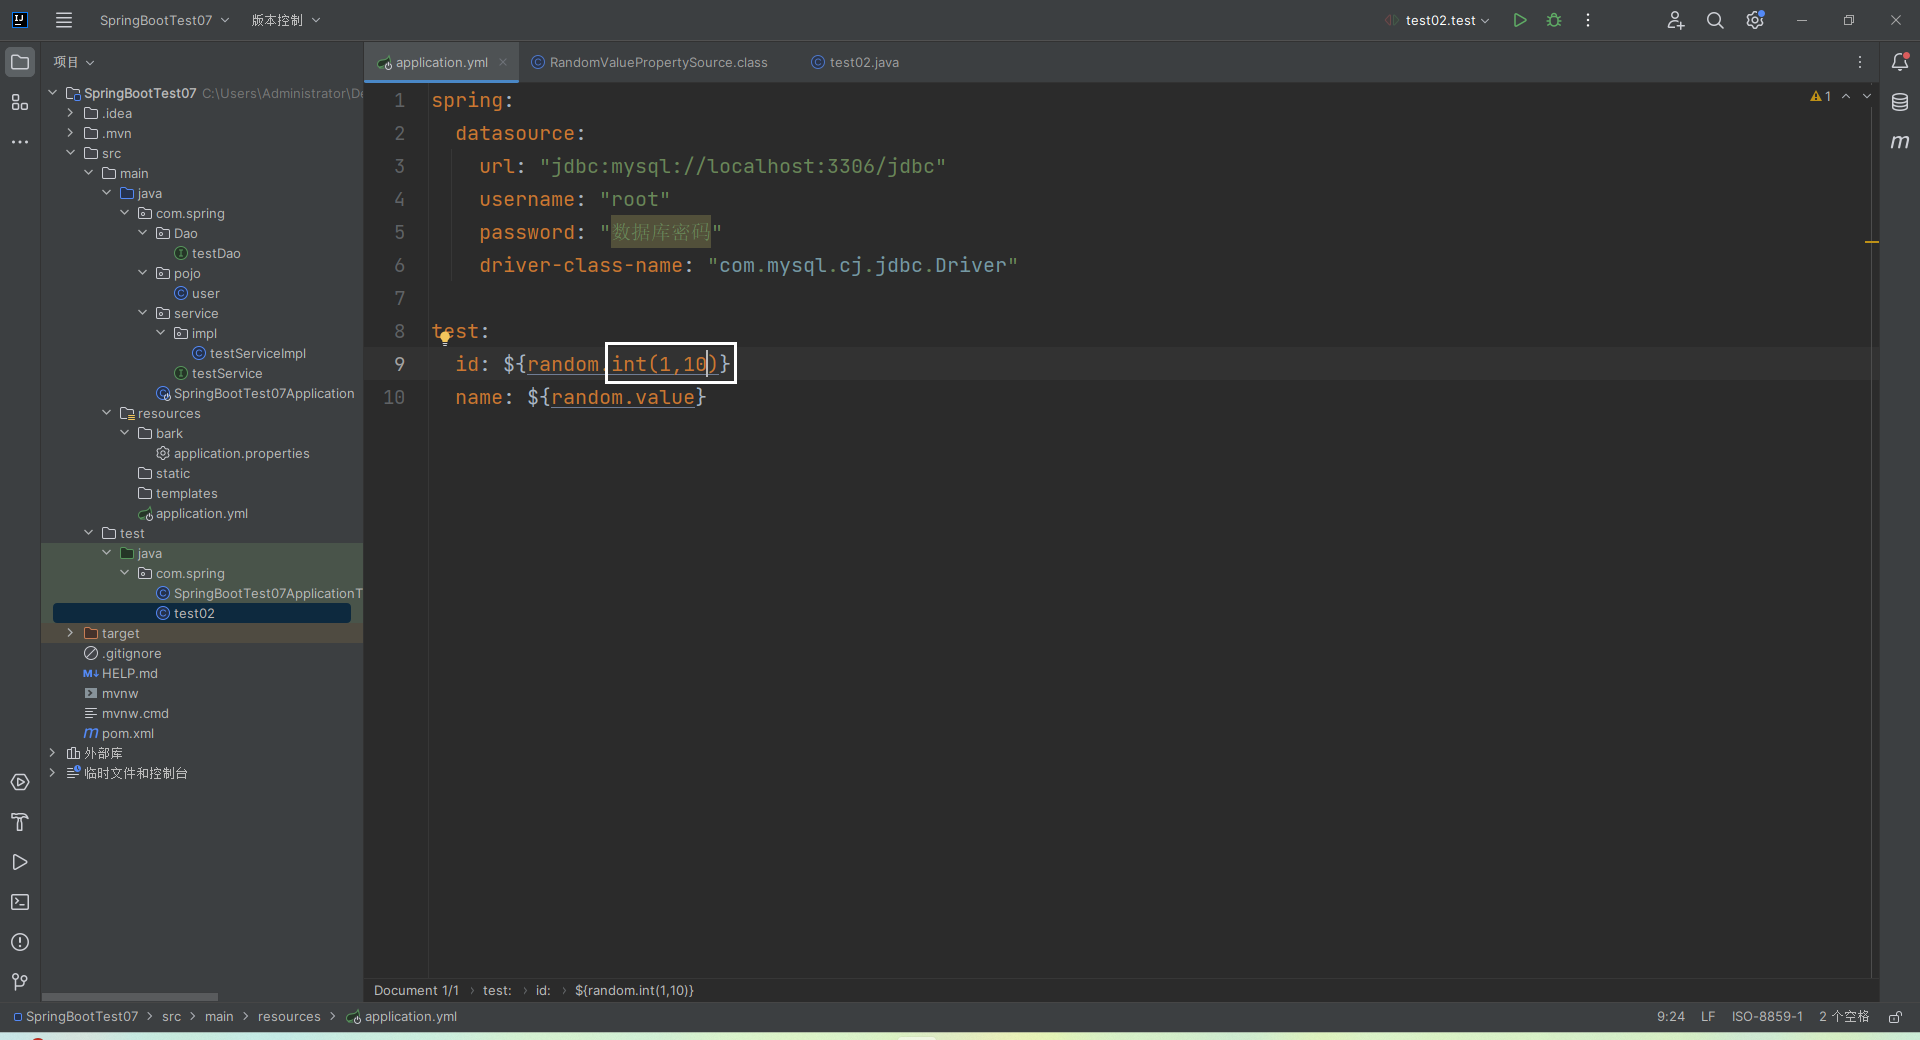
Task: Debug the test02.test configuration
Action: [x=1554, y=20]
